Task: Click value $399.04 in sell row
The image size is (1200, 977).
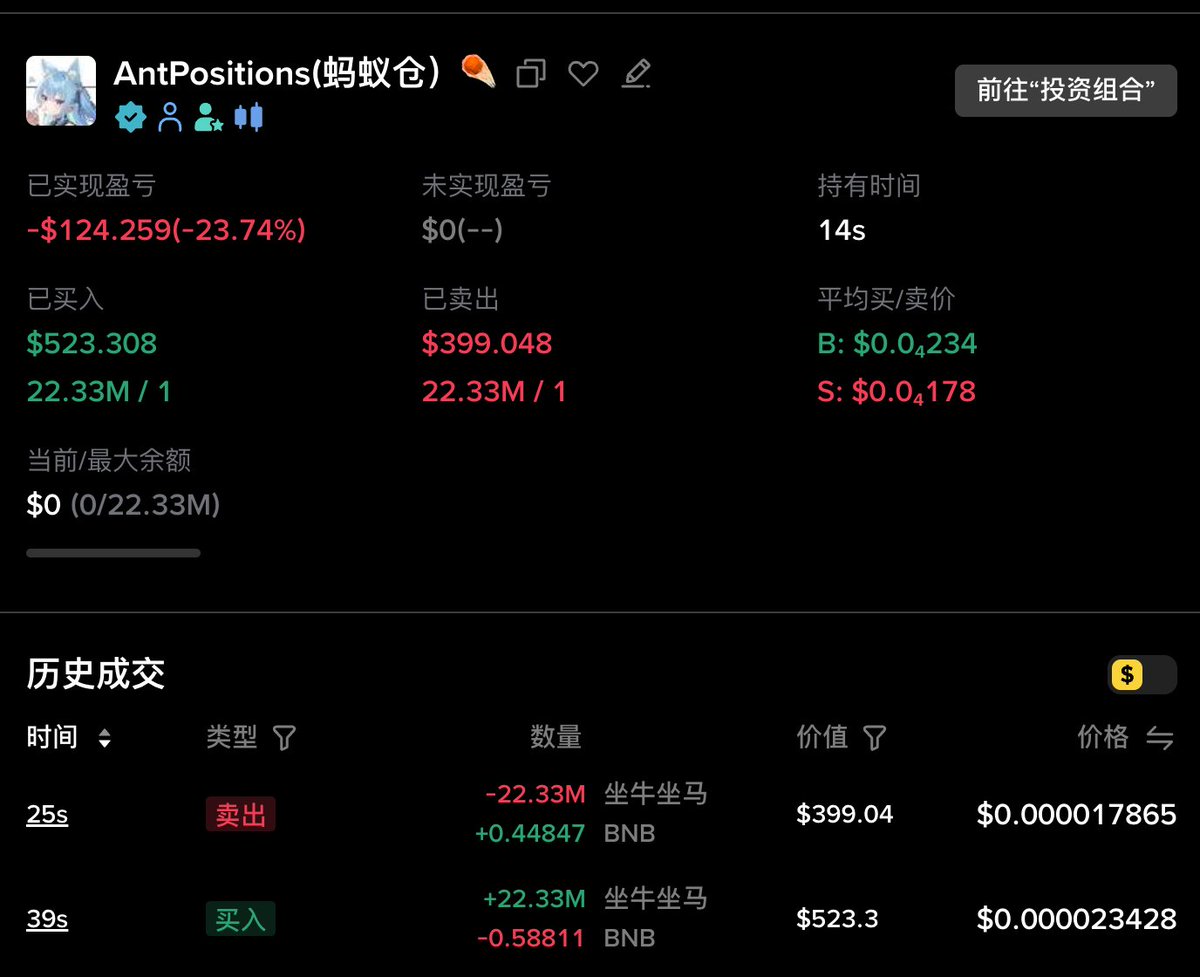Action: click(x=845, y=815)
